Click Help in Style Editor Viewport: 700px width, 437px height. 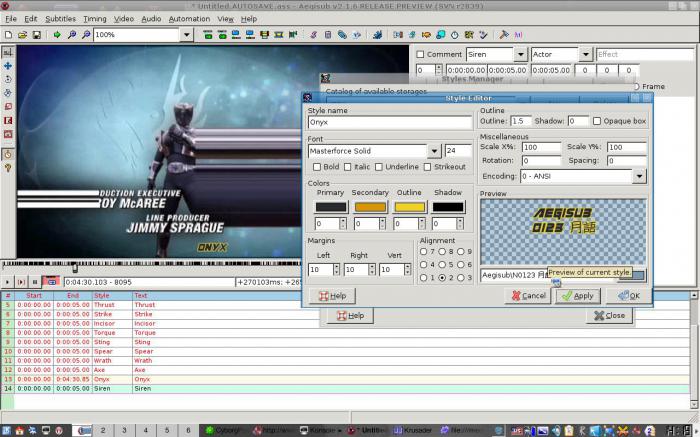pos(333,296)
